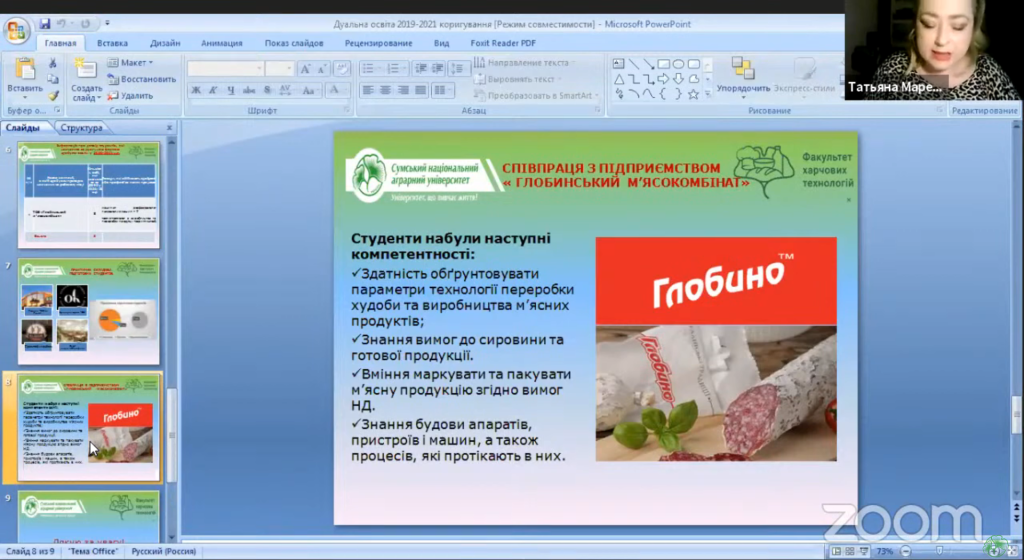Open the Вставка ribbon tab
The image size is (1024, 560).
point(112,43)
